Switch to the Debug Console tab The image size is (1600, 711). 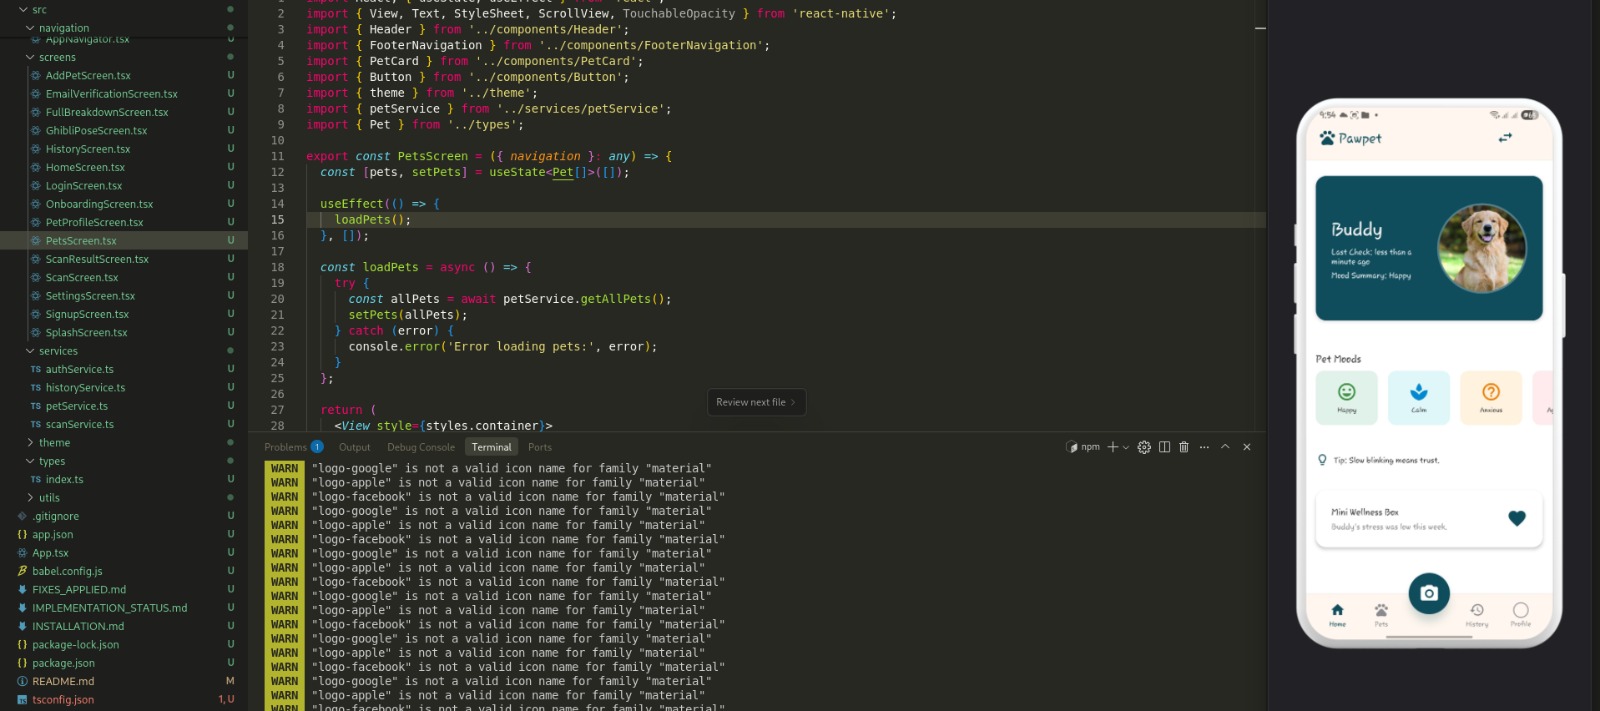tap(420, 447)
